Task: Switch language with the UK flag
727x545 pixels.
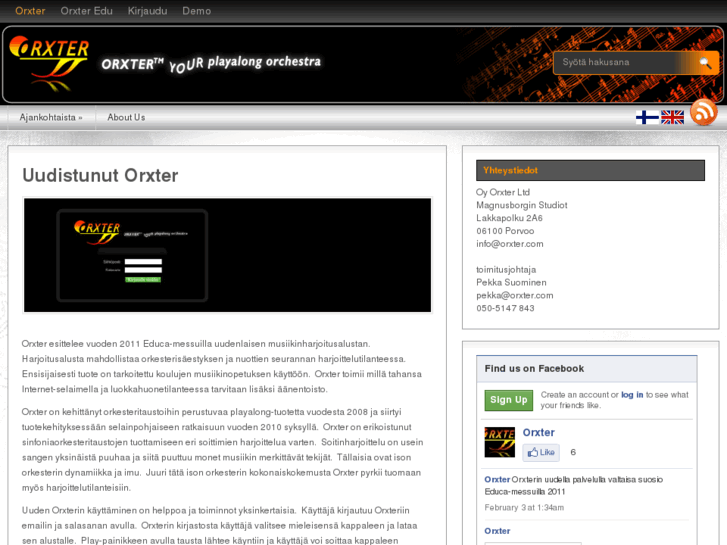Action: pyautogui.click(x=672, y=117)
